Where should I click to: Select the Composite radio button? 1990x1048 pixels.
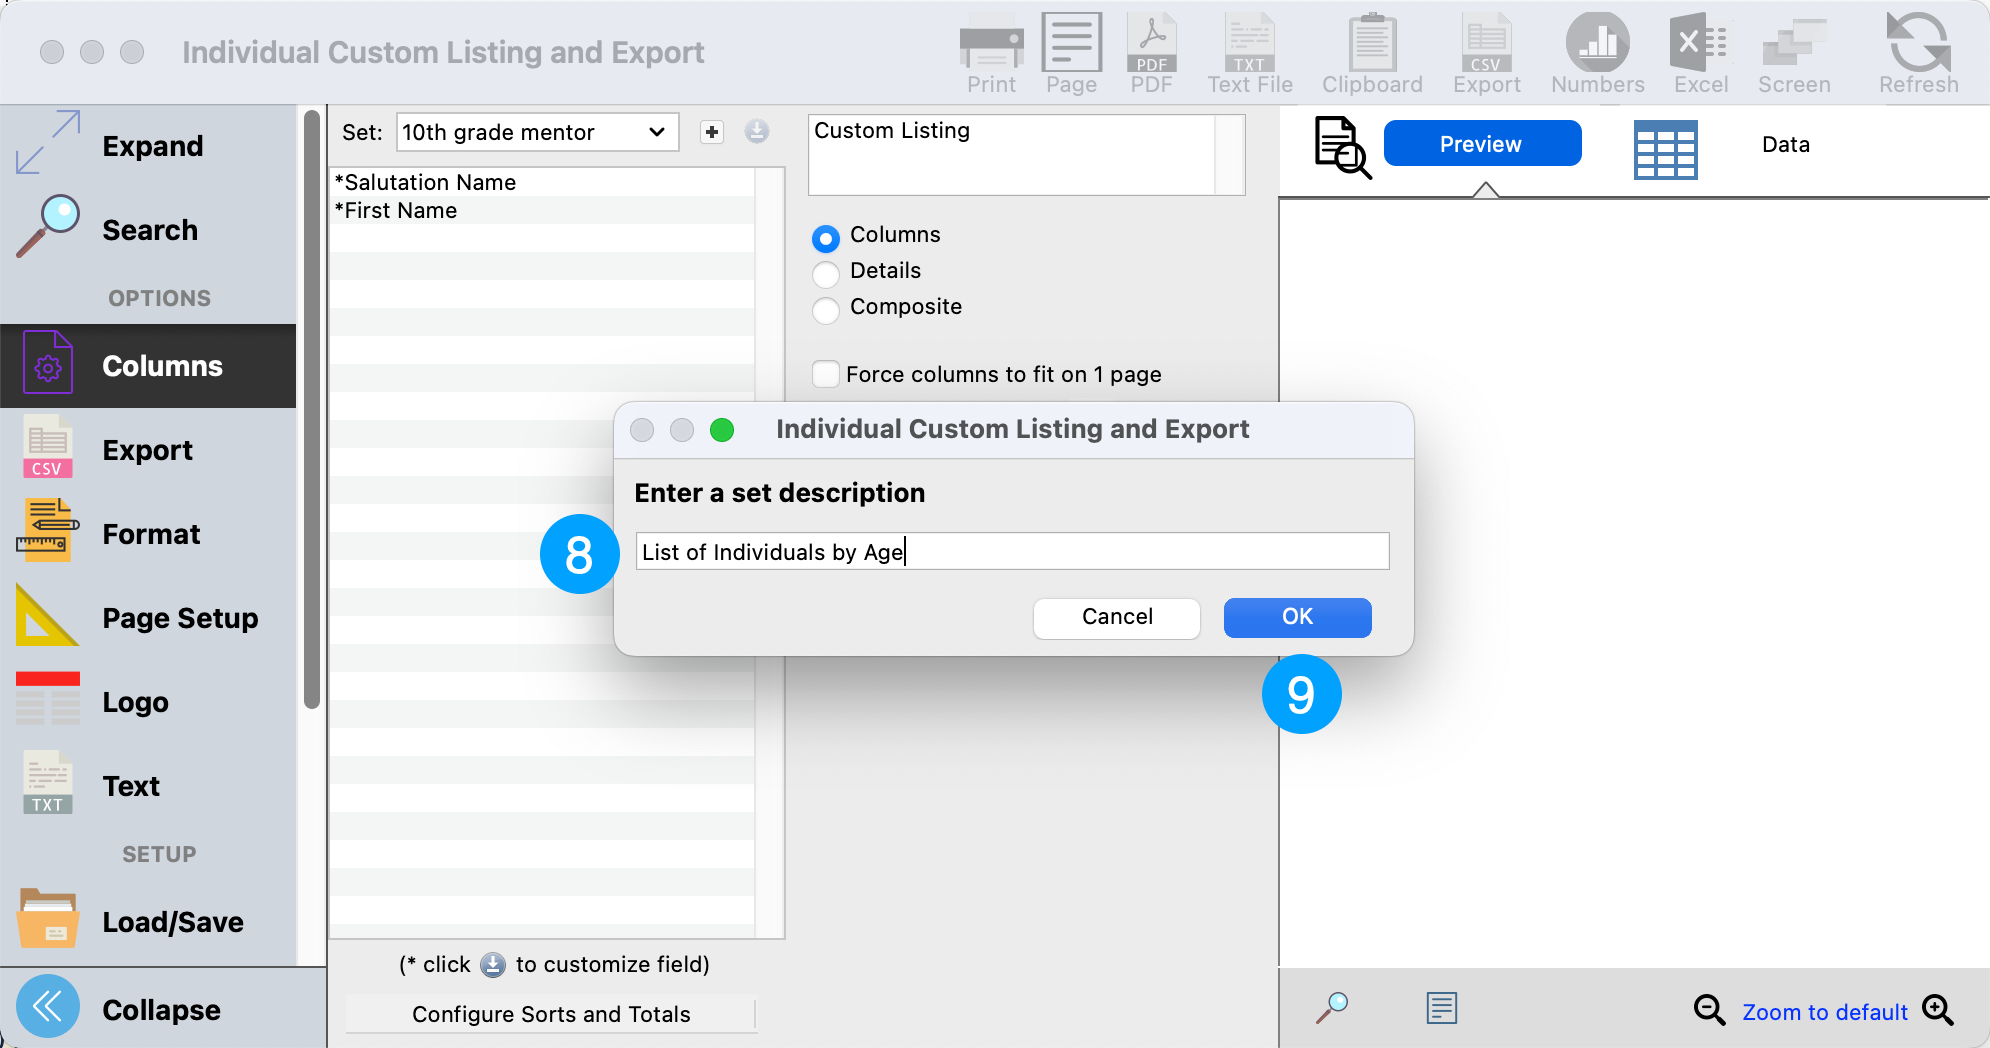click(x=826, y=310)
